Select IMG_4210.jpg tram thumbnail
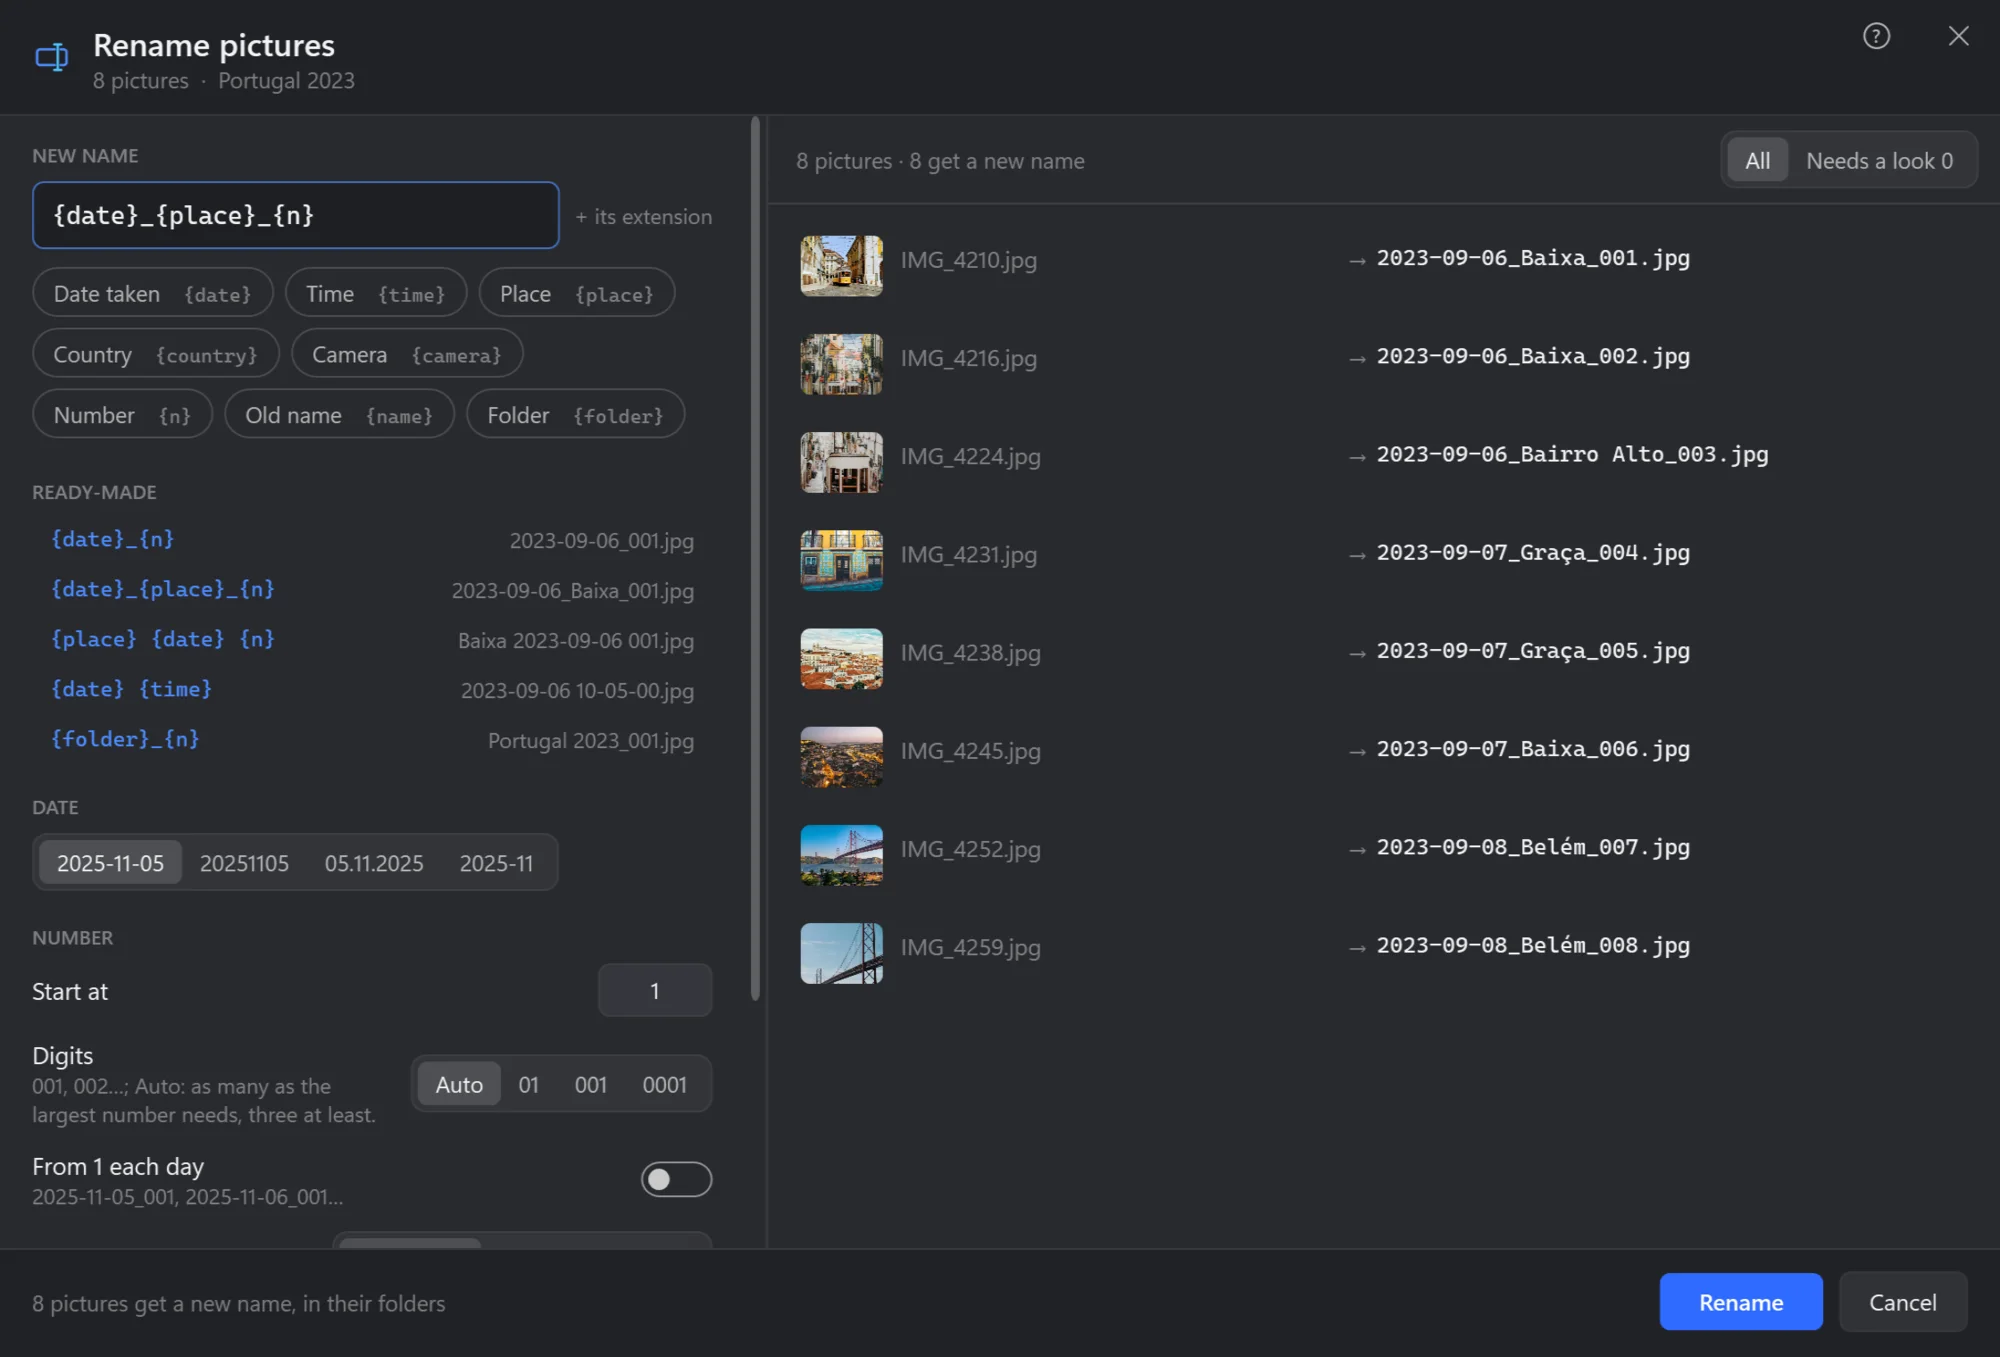Screen dimensions: 2000x1357 tap(841, 266)
